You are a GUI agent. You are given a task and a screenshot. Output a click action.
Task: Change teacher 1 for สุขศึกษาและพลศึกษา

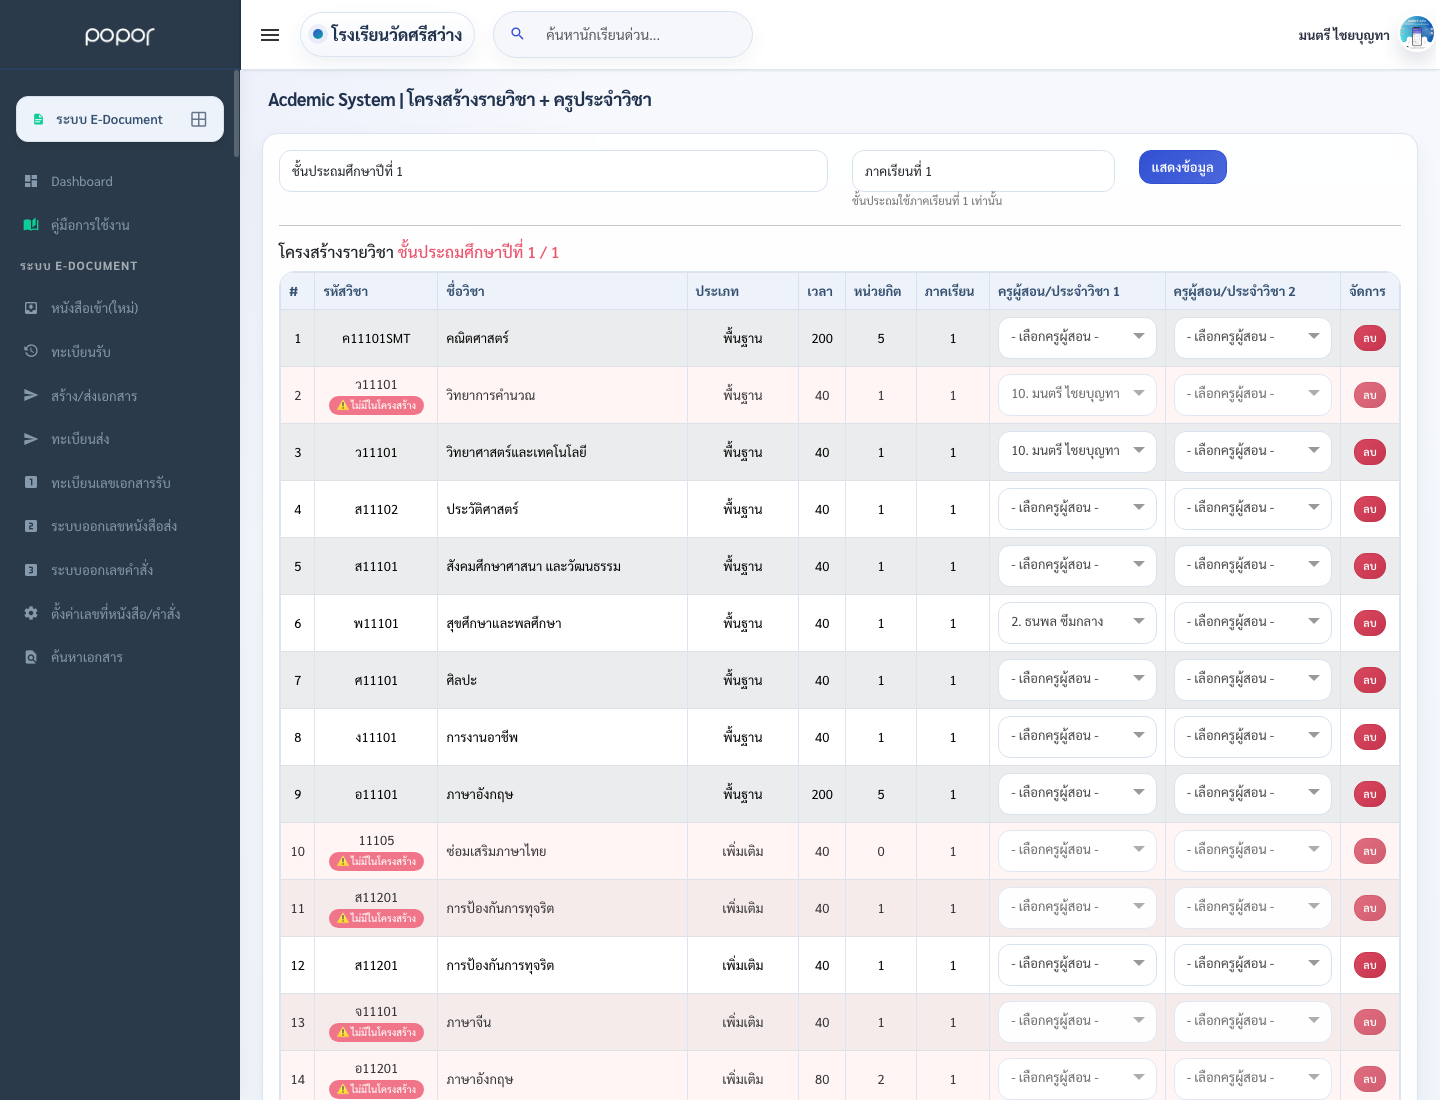(1077, 622)
